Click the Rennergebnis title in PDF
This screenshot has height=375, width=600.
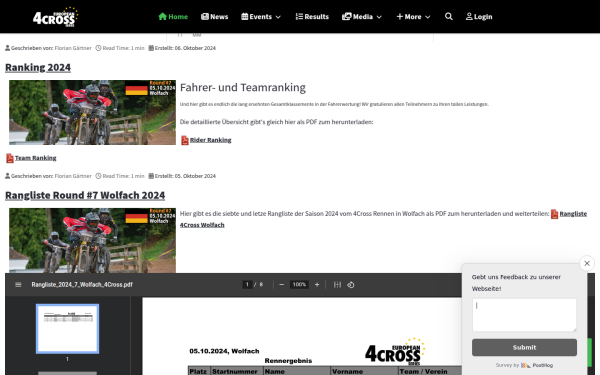288,361
